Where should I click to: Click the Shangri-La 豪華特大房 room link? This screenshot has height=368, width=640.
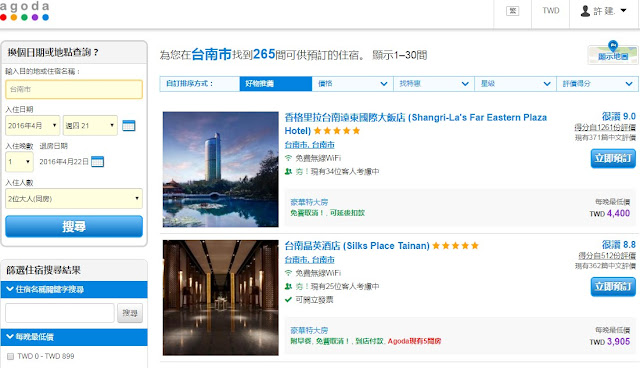click(309, 202)
